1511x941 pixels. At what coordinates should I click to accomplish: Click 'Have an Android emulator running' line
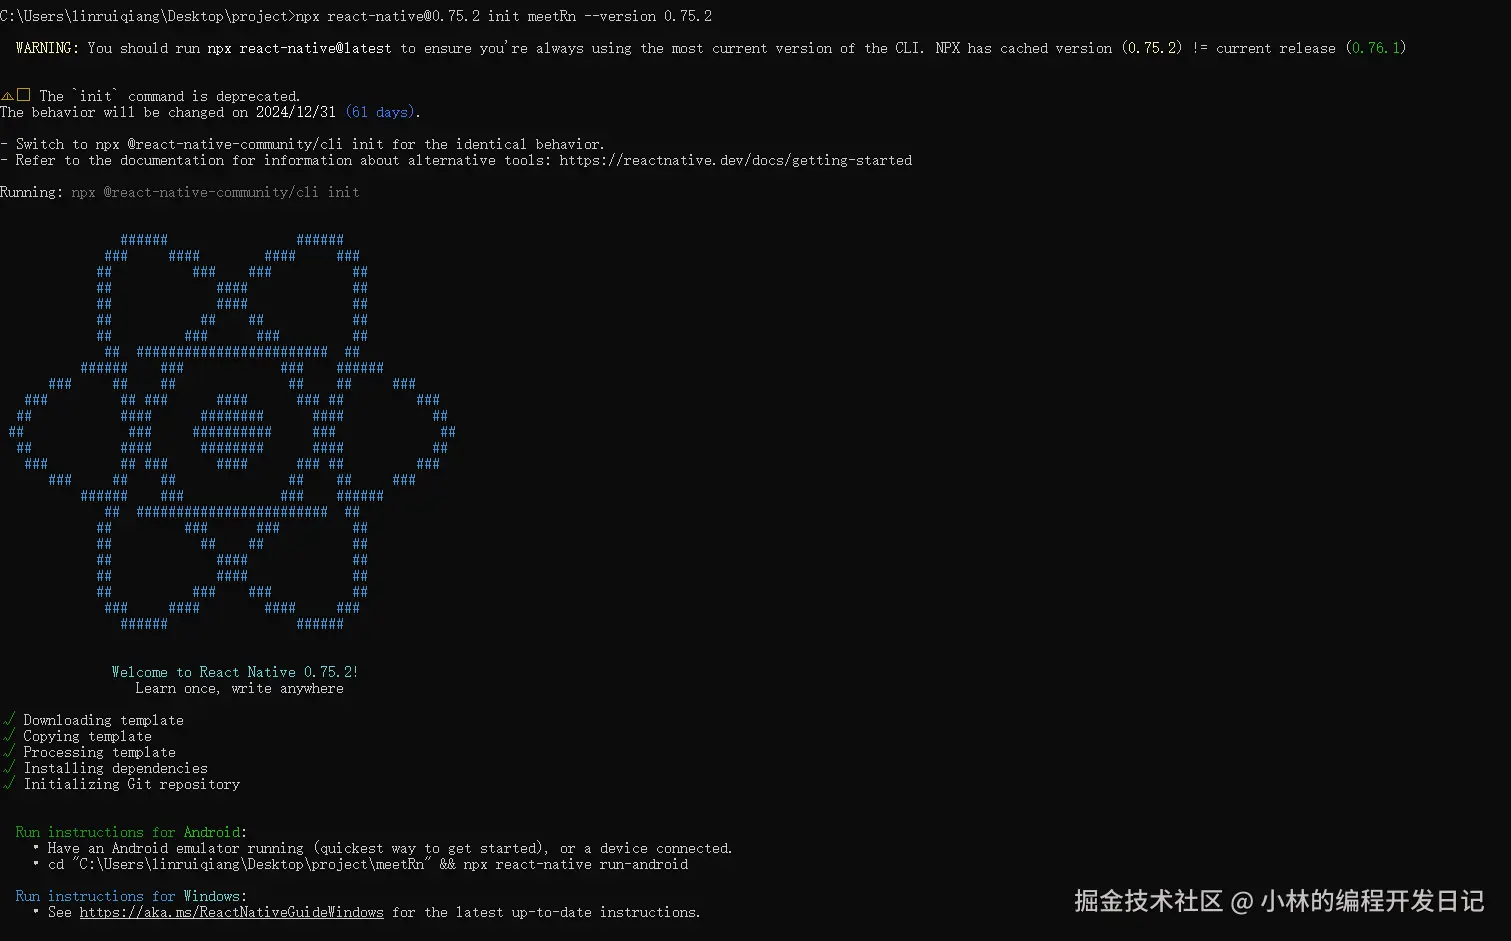390,848
